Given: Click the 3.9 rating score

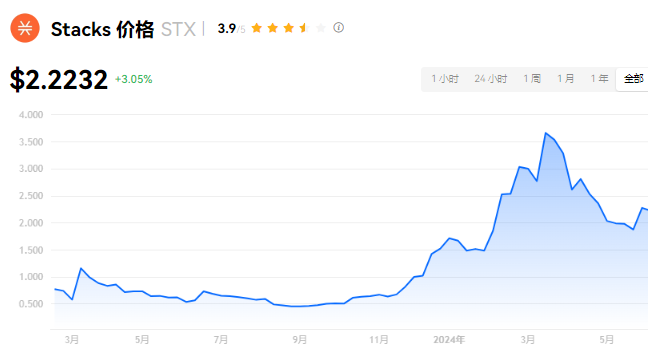Looking at the screenshot, I should coord(227,29).
